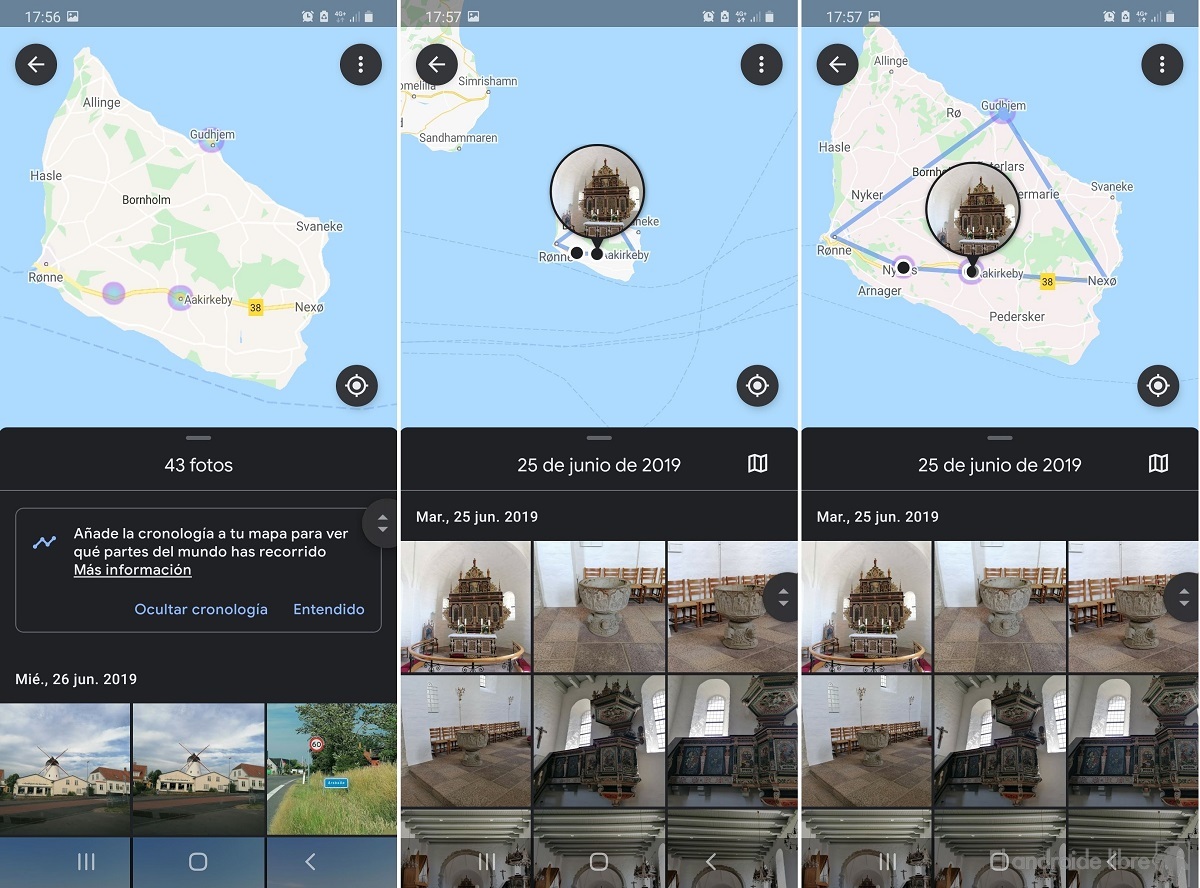Tap the heat spot between Rønne and Aakirkeby
The height and width of the screenshot is (888, 1200).
point(114,293)
